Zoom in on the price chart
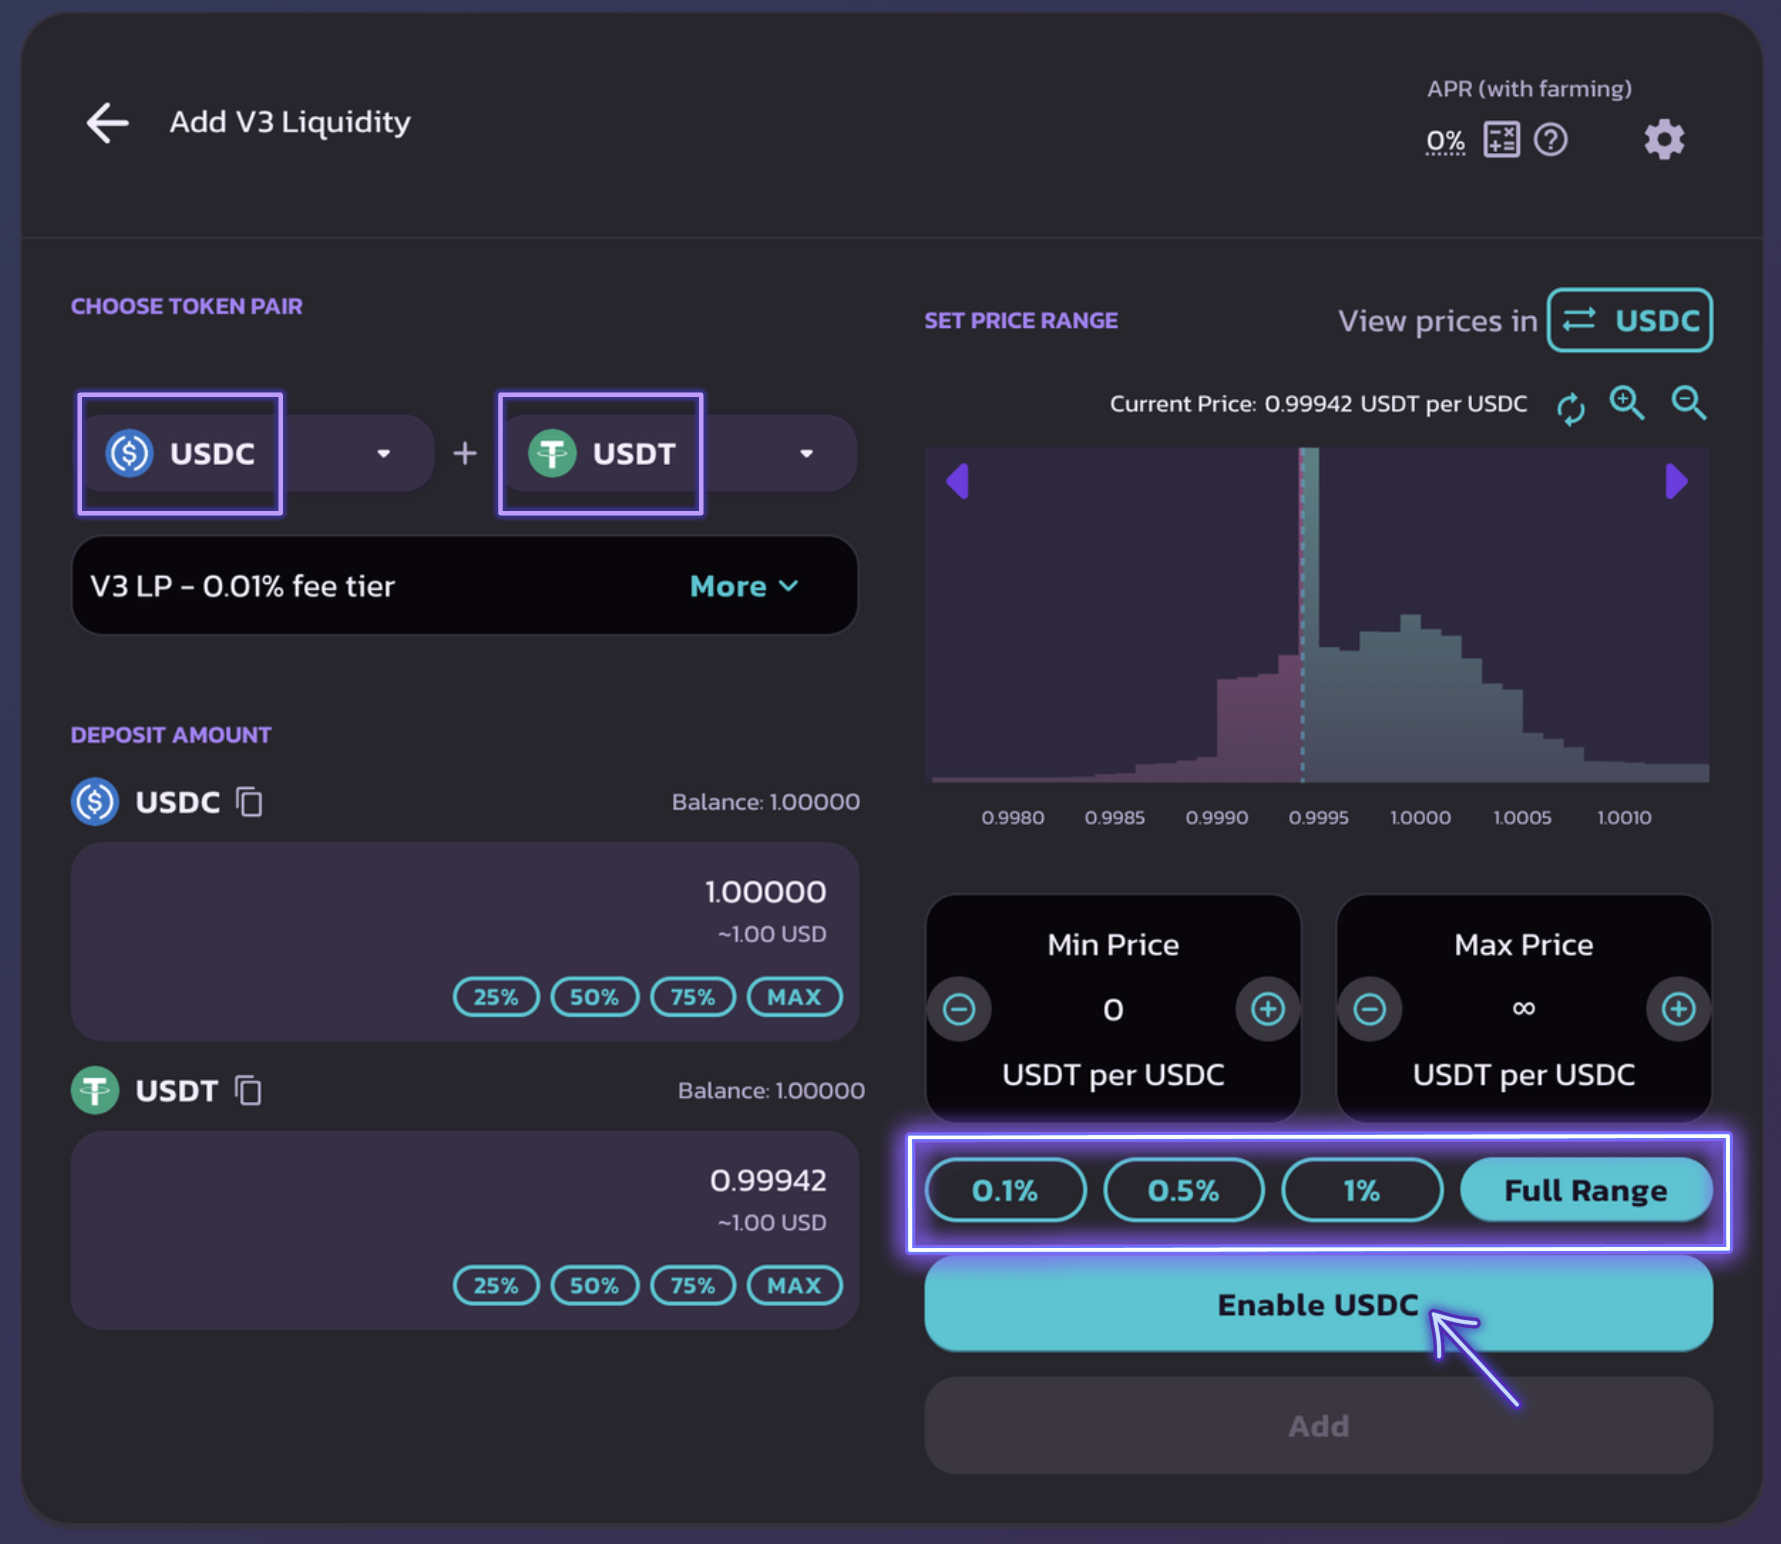The height and width of the screenshot is (1544, 1781). [x=1626, y=404]
